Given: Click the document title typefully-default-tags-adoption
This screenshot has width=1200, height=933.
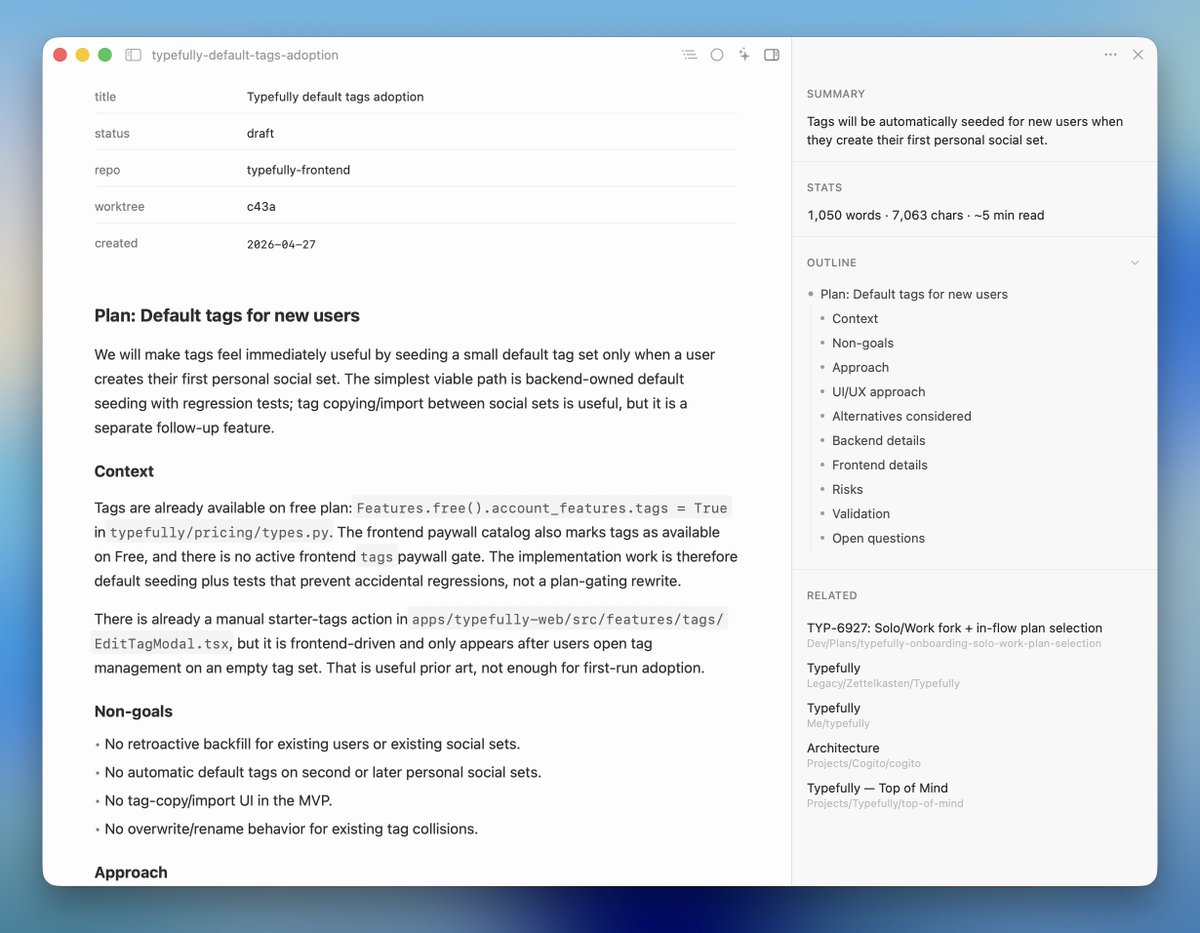Looking at the screenshot, I should pyautogui.click(x=245, y=56).
